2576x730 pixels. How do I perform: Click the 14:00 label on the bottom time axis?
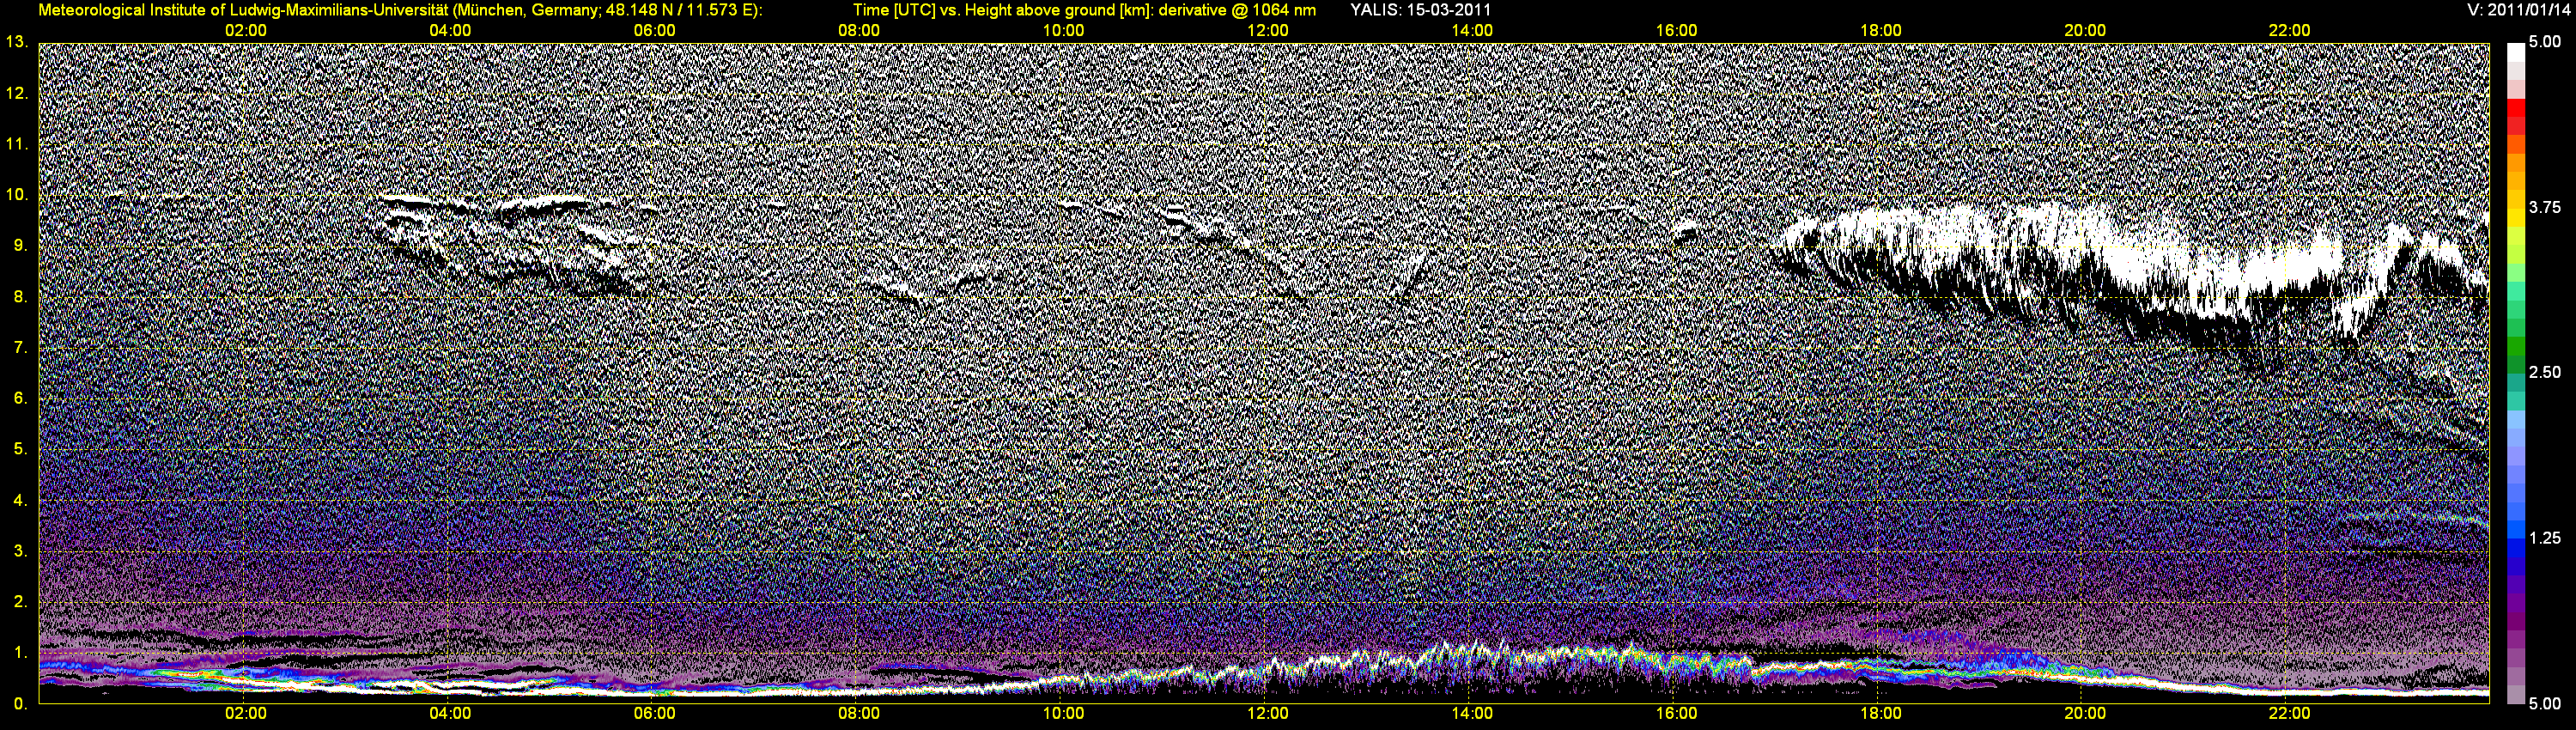(x=1472, y=714)
